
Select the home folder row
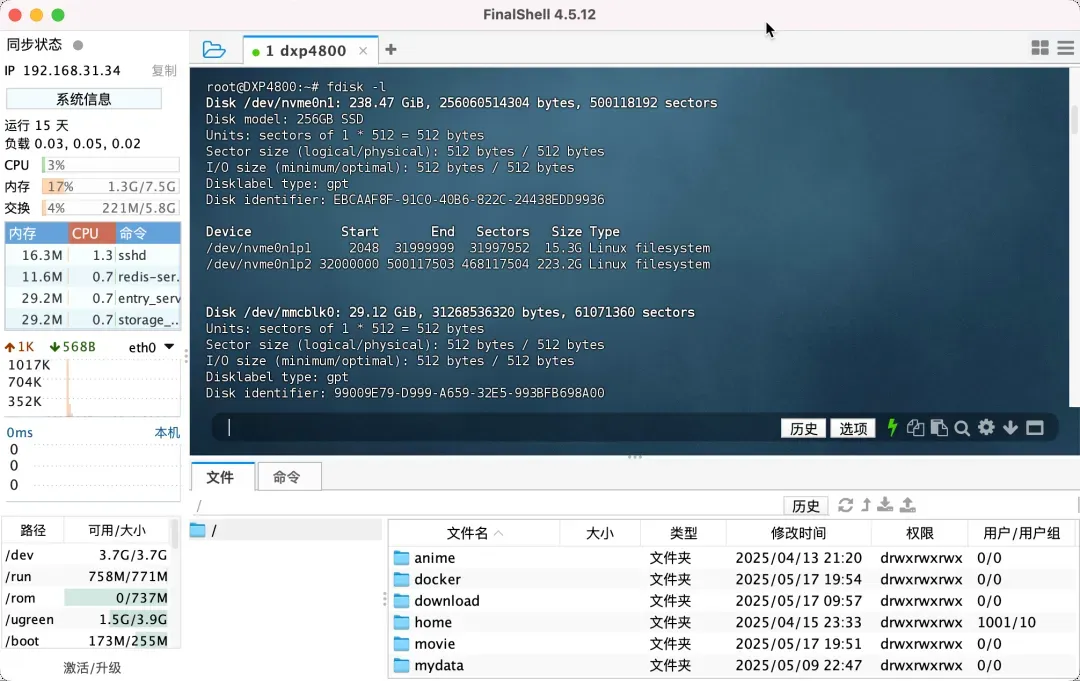pyautogui.click(x=731, y=622)
